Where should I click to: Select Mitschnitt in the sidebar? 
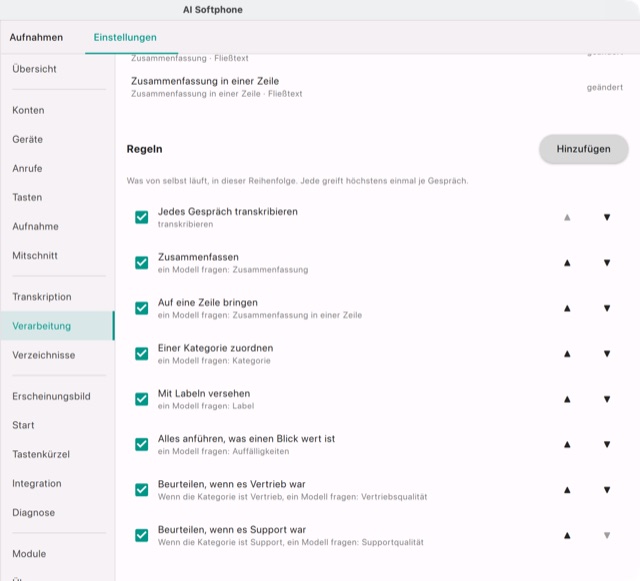57,256
